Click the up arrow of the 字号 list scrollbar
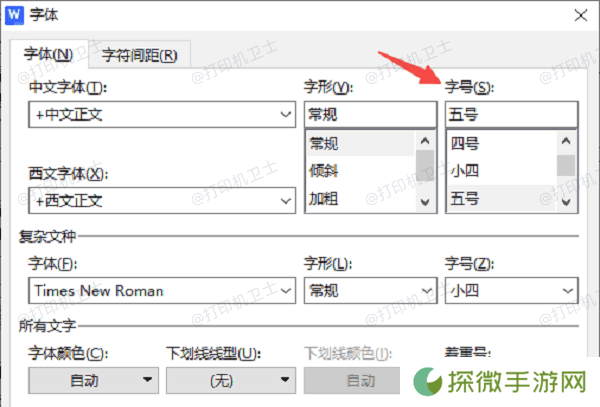 click(x=566, y=141)
